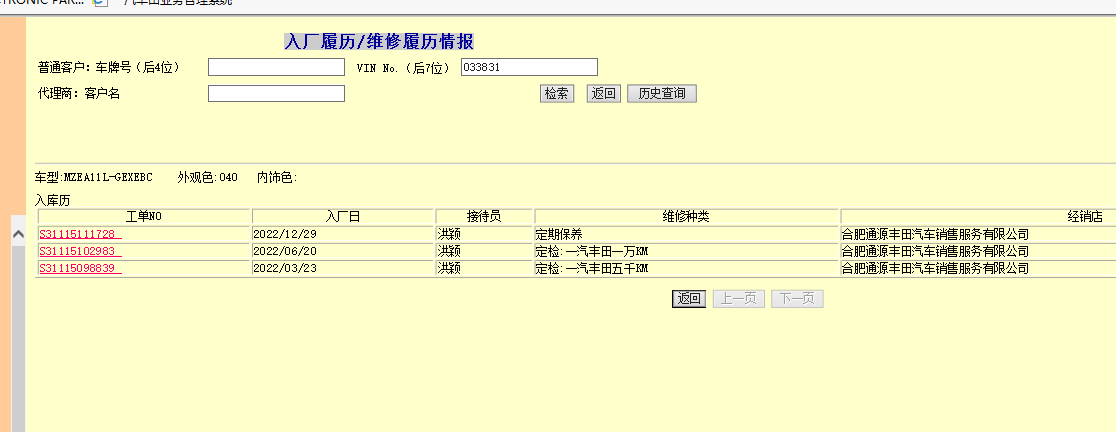This screenshot has height=432, width=1116.
Task: Click the 入厂日 column header
Action: click(x=342, y=216)
